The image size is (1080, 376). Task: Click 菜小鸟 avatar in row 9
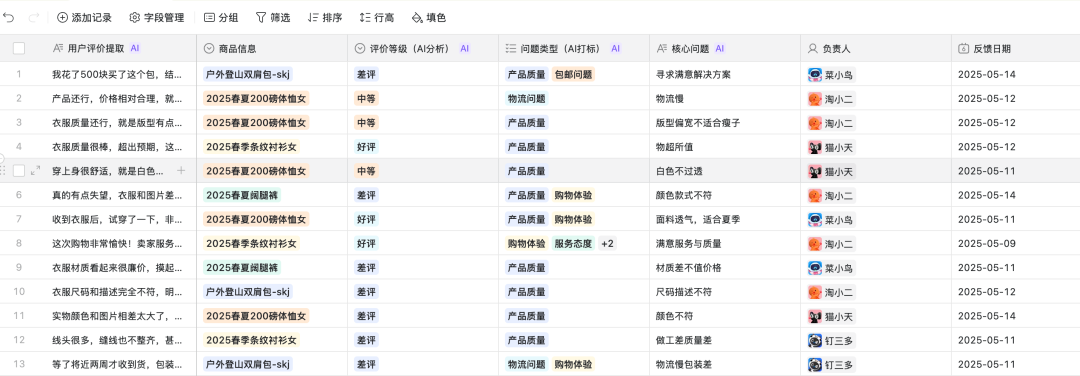[x=814, y=267]
